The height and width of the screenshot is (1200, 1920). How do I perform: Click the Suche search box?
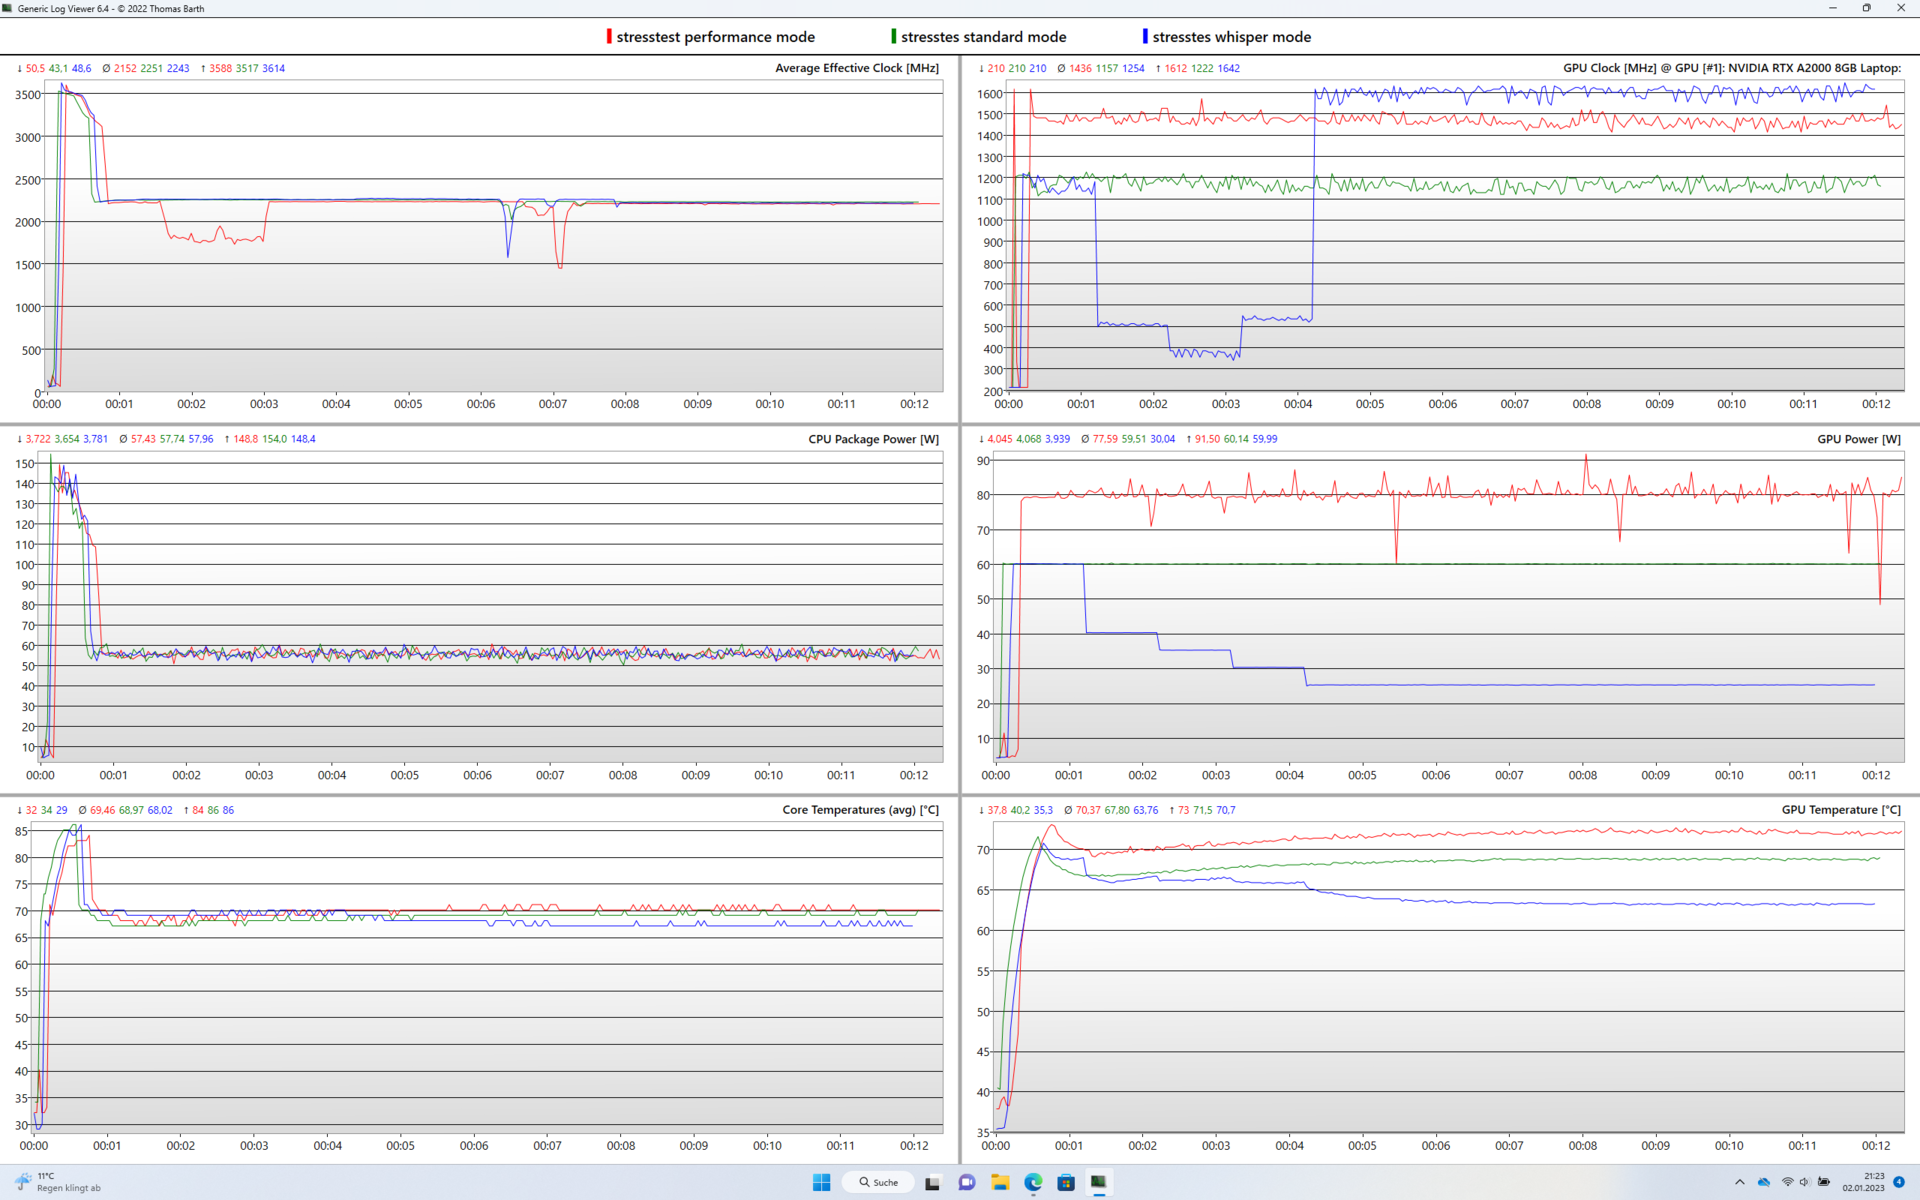[x=878, y=1182]
